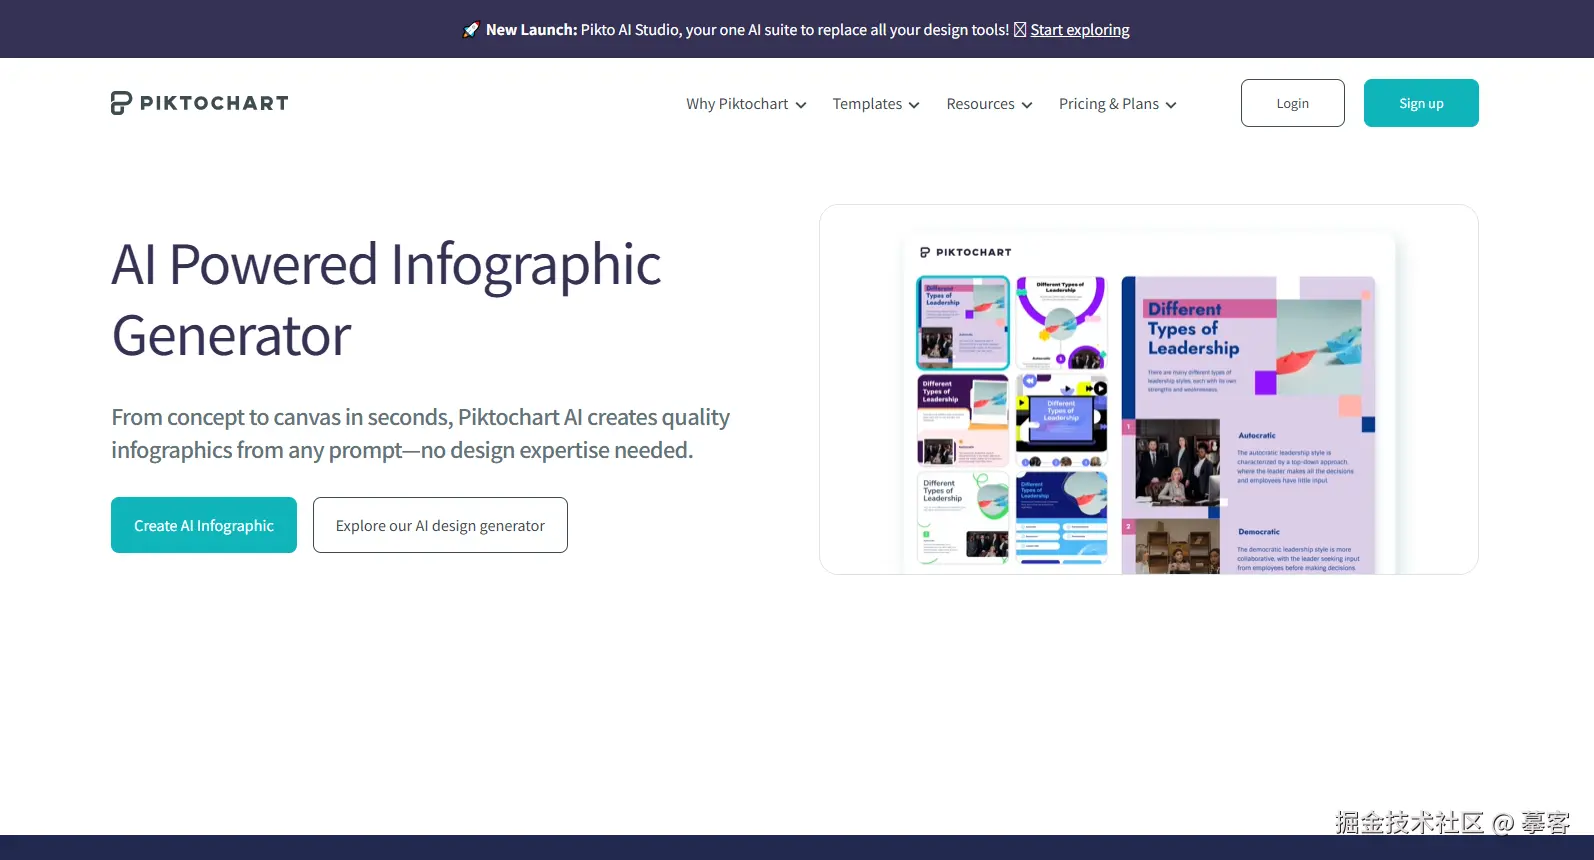Select the blue leadership template thumbnail
The height and width of the screenshot is (860, 1594).
[1062, 518]
